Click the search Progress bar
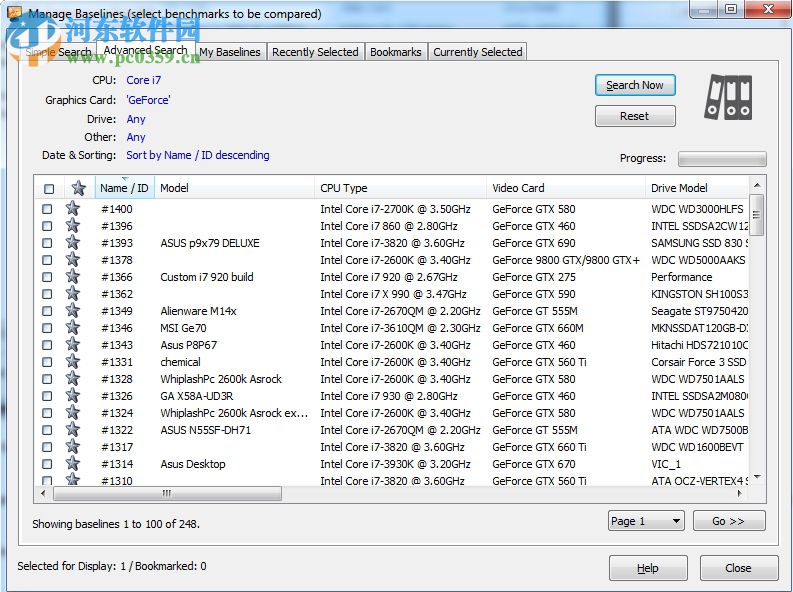 point(722,159)
